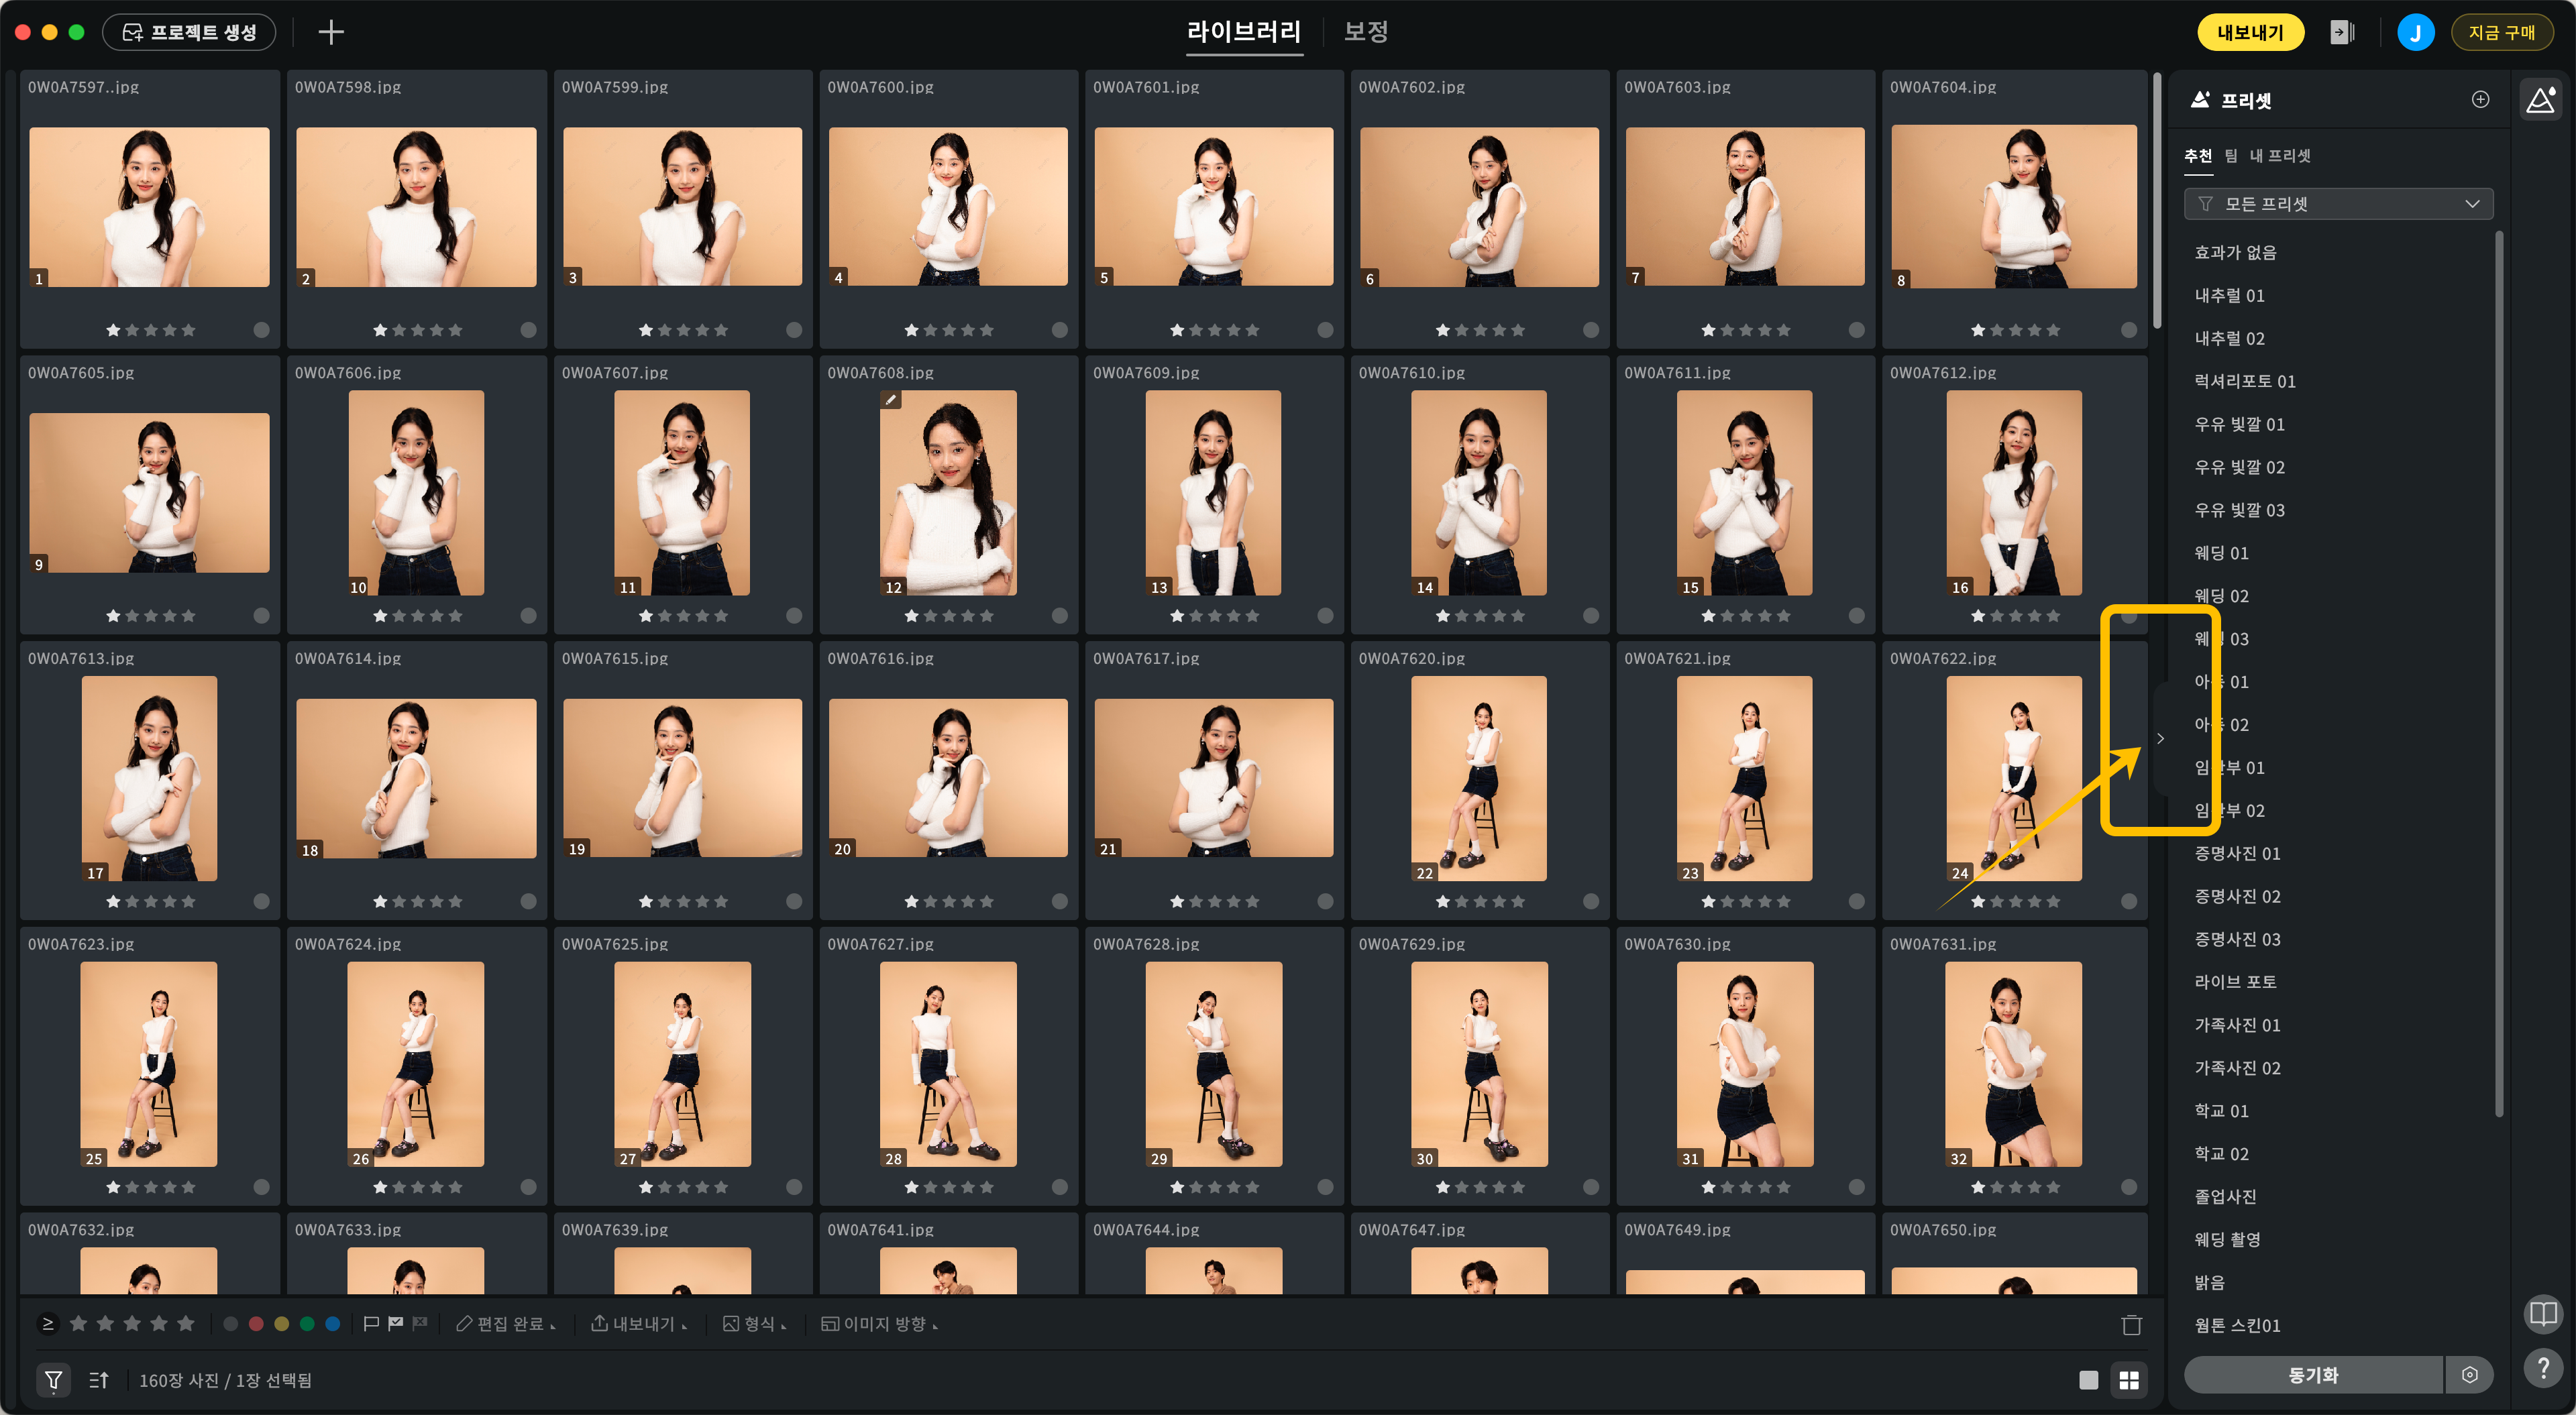The image size is (2576, 1415).
Task: Click the sort order icon next to filter
Action: pyautogui.click(x=98, y=1380)
